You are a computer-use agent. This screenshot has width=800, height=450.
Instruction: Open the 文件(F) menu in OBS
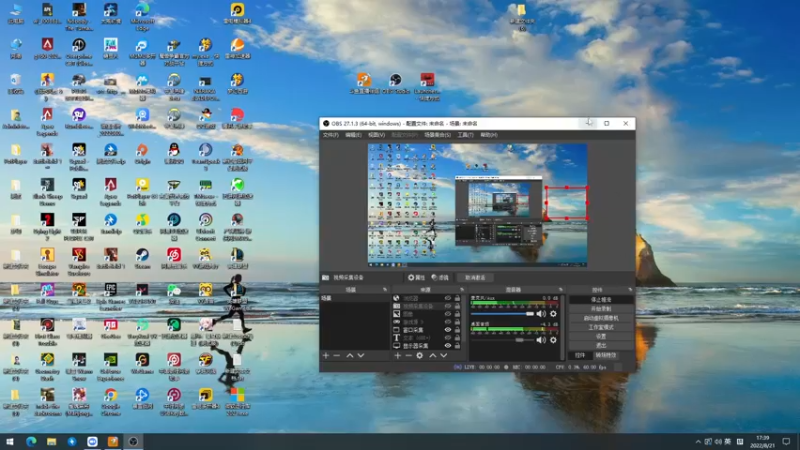coord(331,135)
